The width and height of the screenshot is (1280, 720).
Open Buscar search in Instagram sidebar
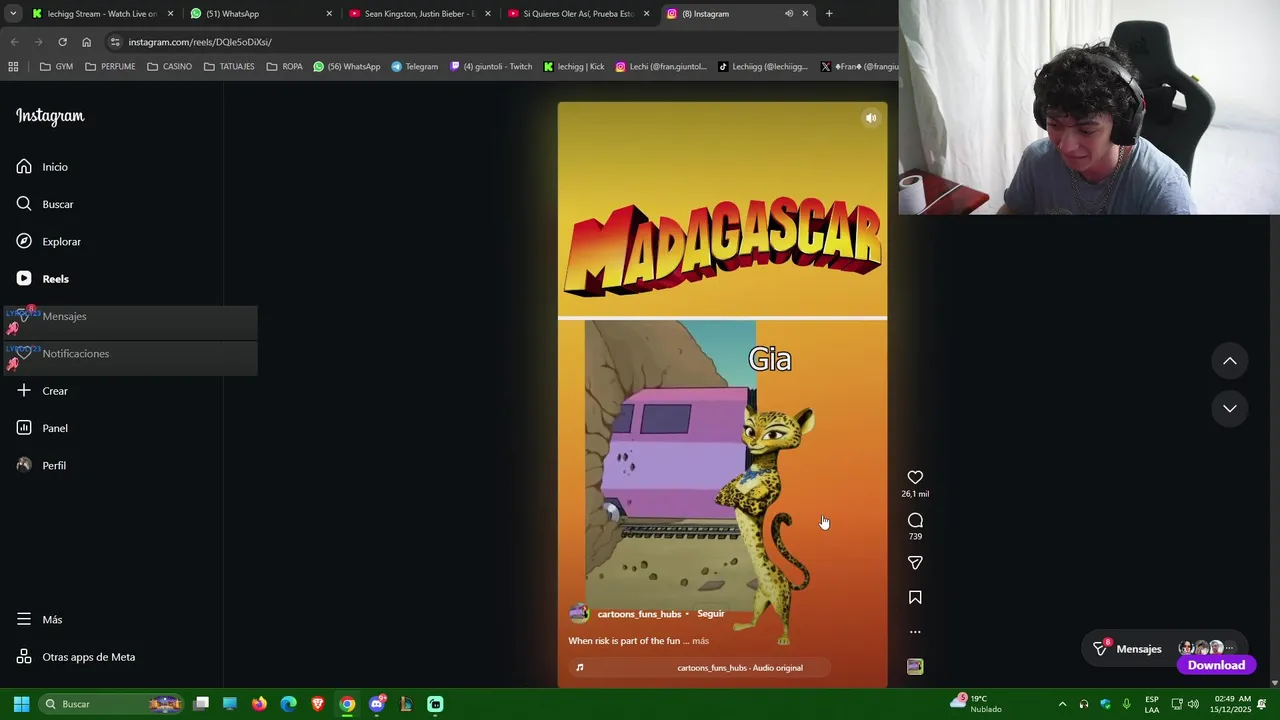pos(45,204)
